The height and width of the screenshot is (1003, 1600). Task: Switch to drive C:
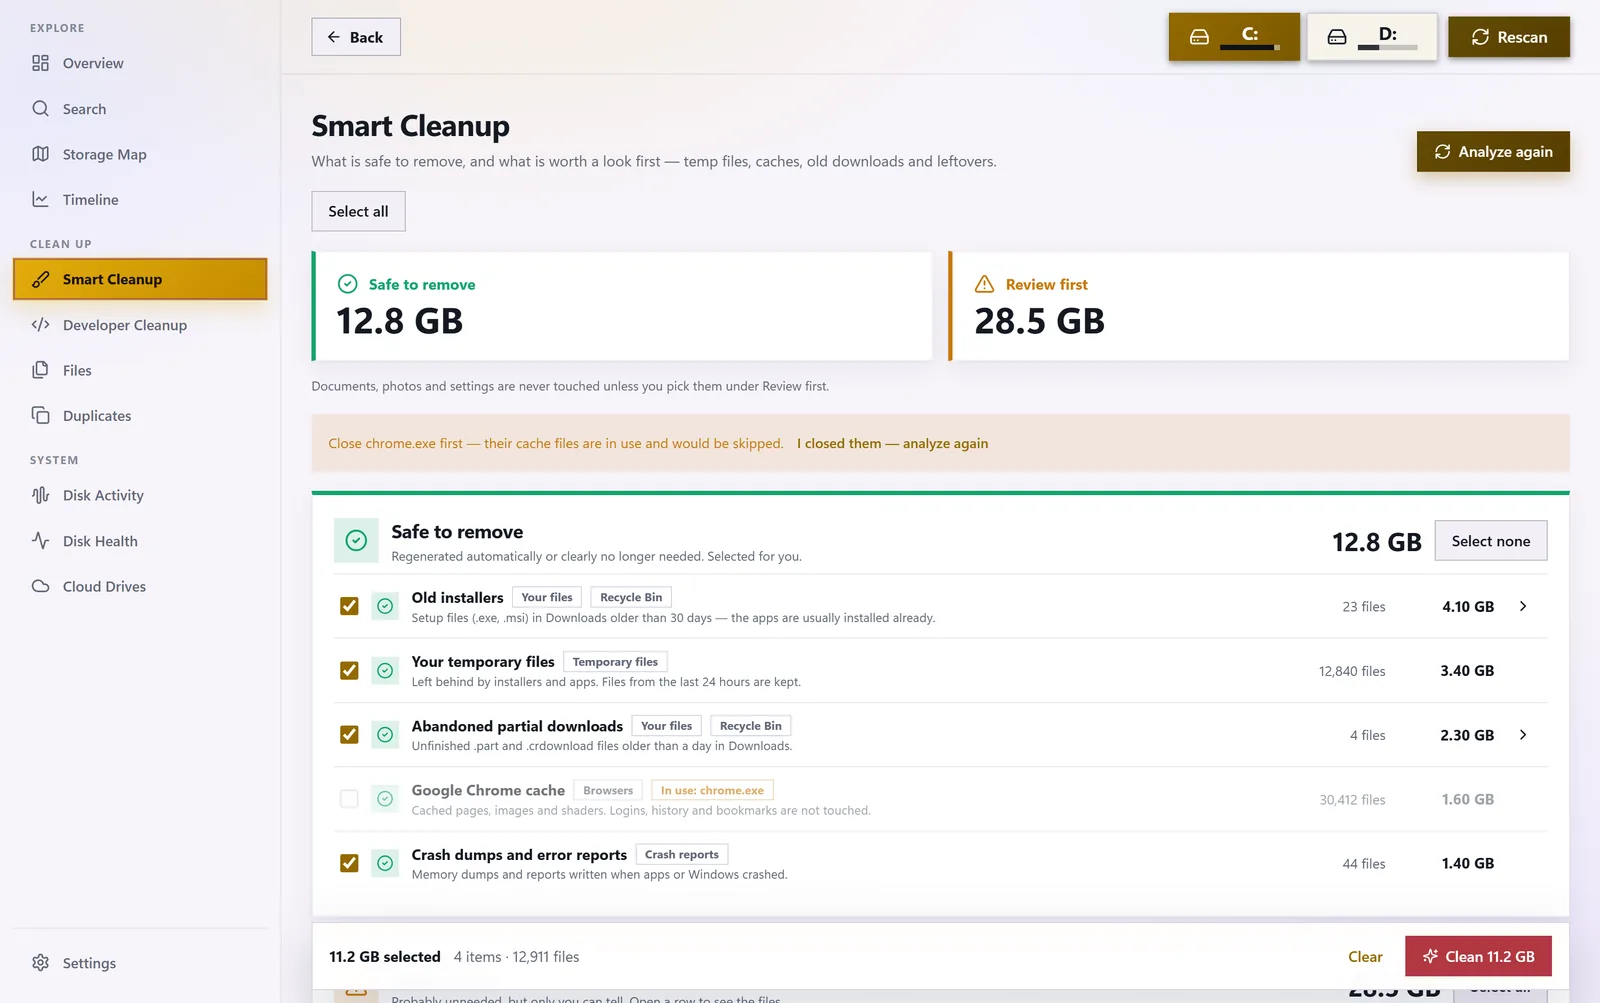[x=1234, y=37]
